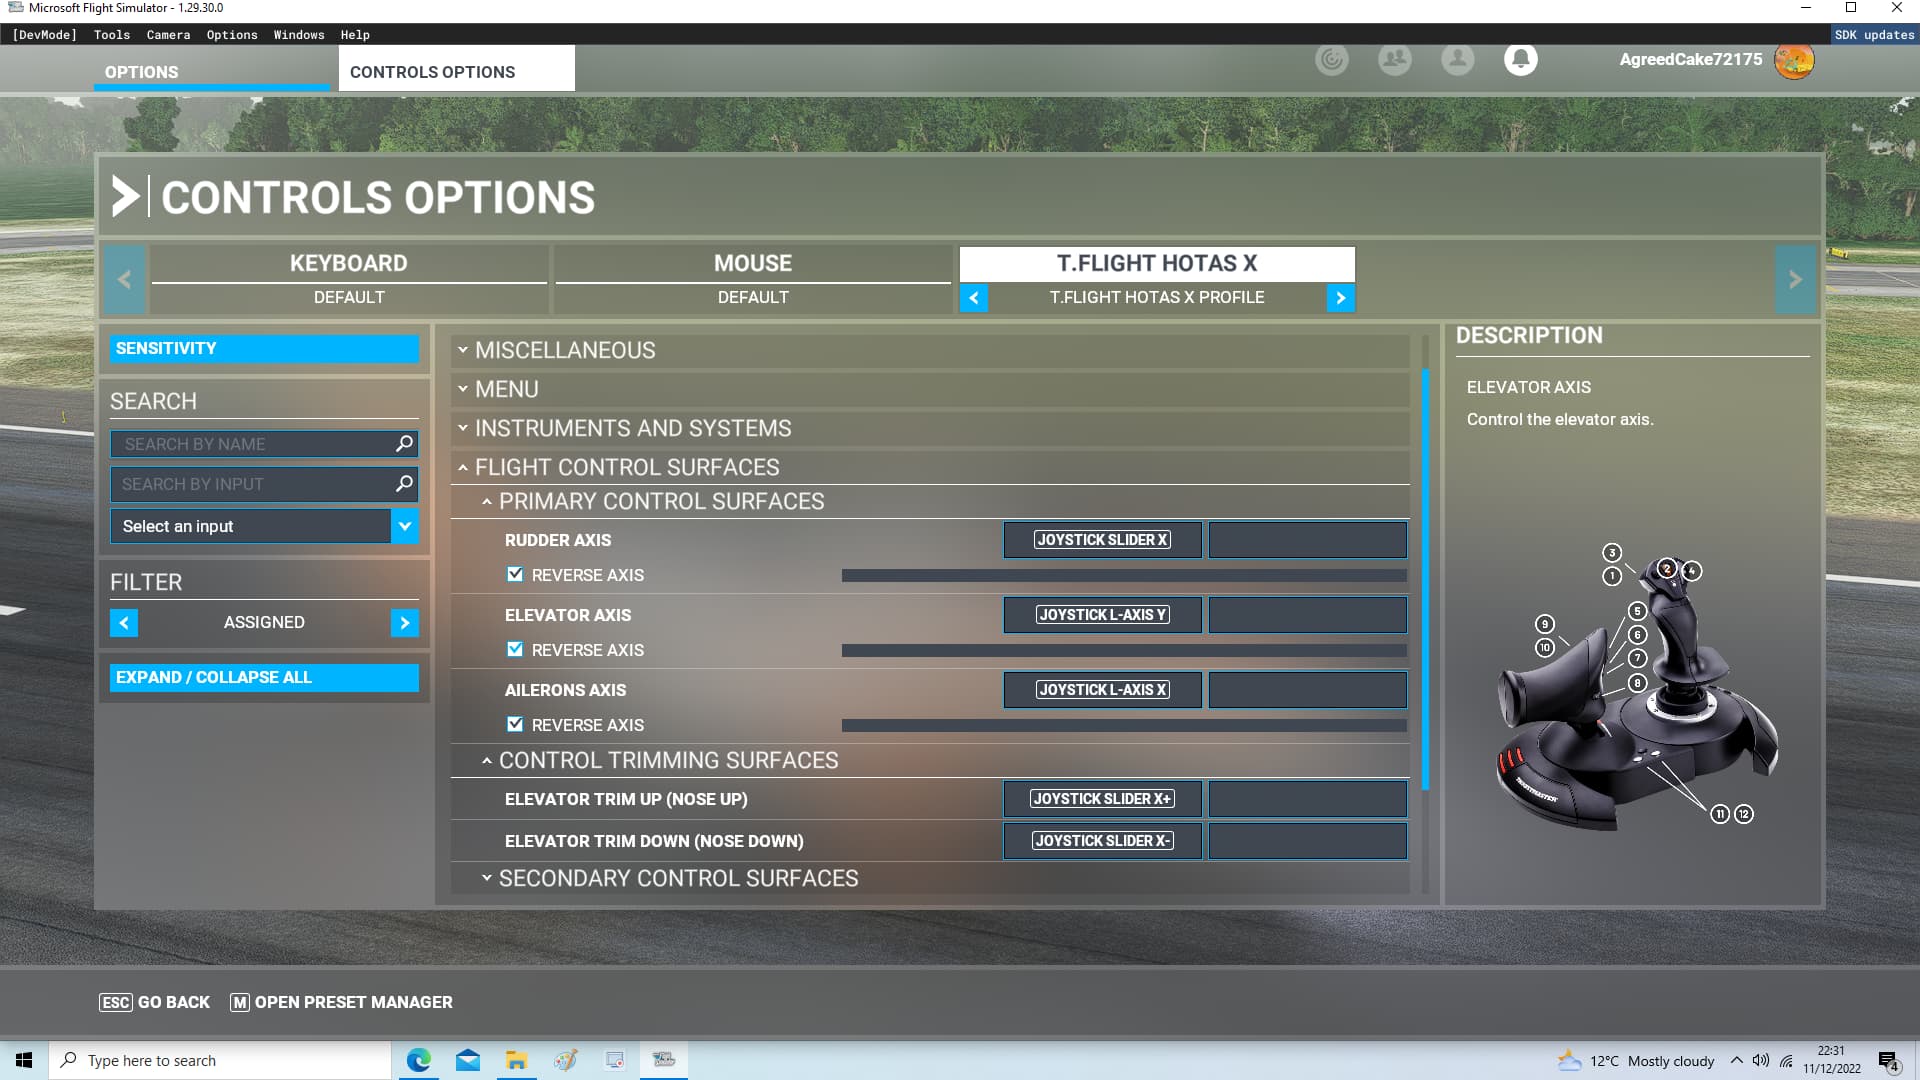Open the Camera menu in DevMode bar

(x=168, y=35)
